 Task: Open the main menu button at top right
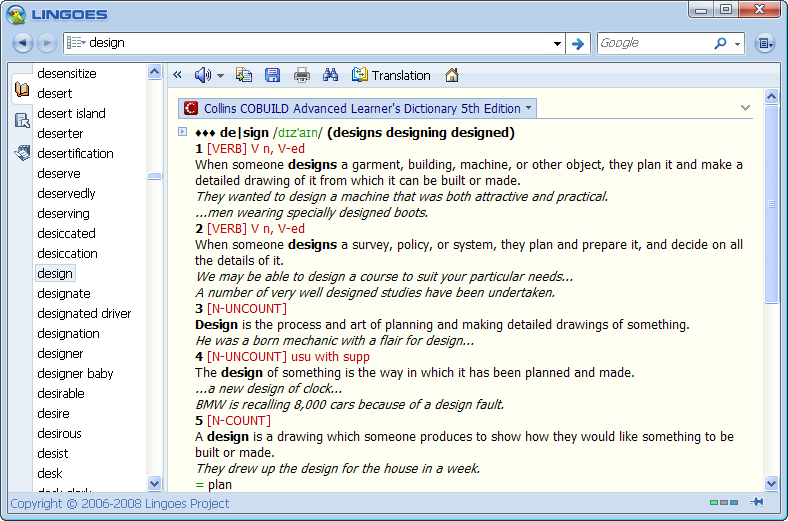[x=764, y=44]
